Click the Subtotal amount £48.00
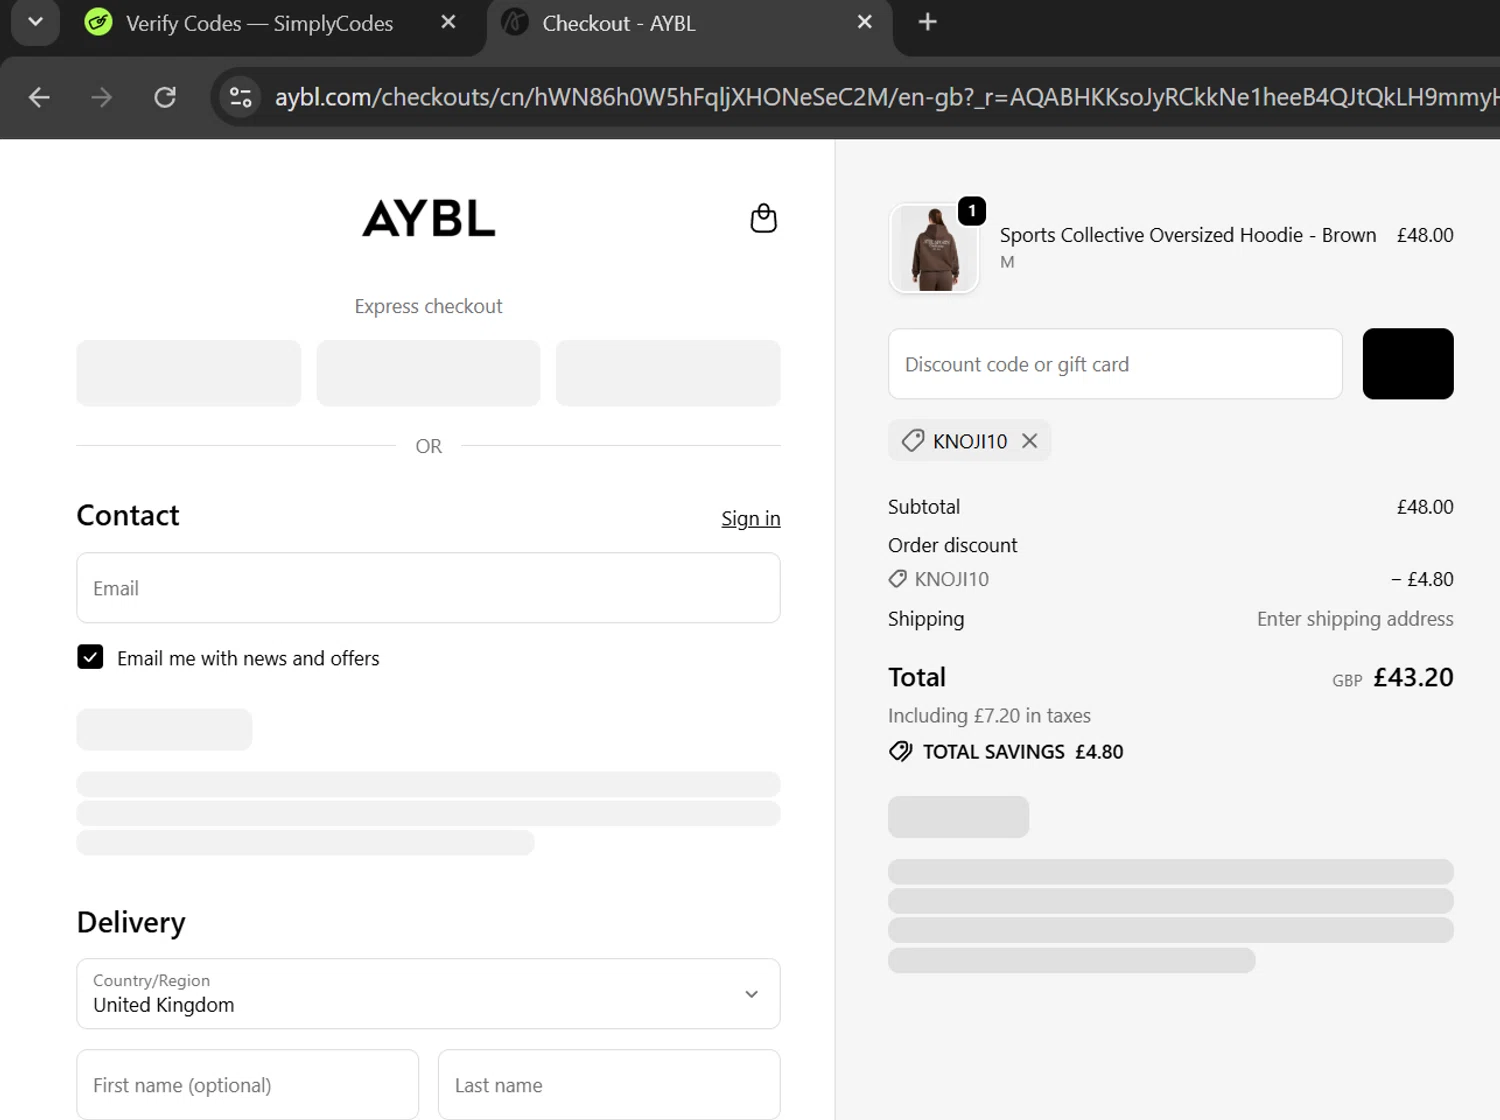The height and width of the screenshot is (1120, 1500). point(1425,507)
